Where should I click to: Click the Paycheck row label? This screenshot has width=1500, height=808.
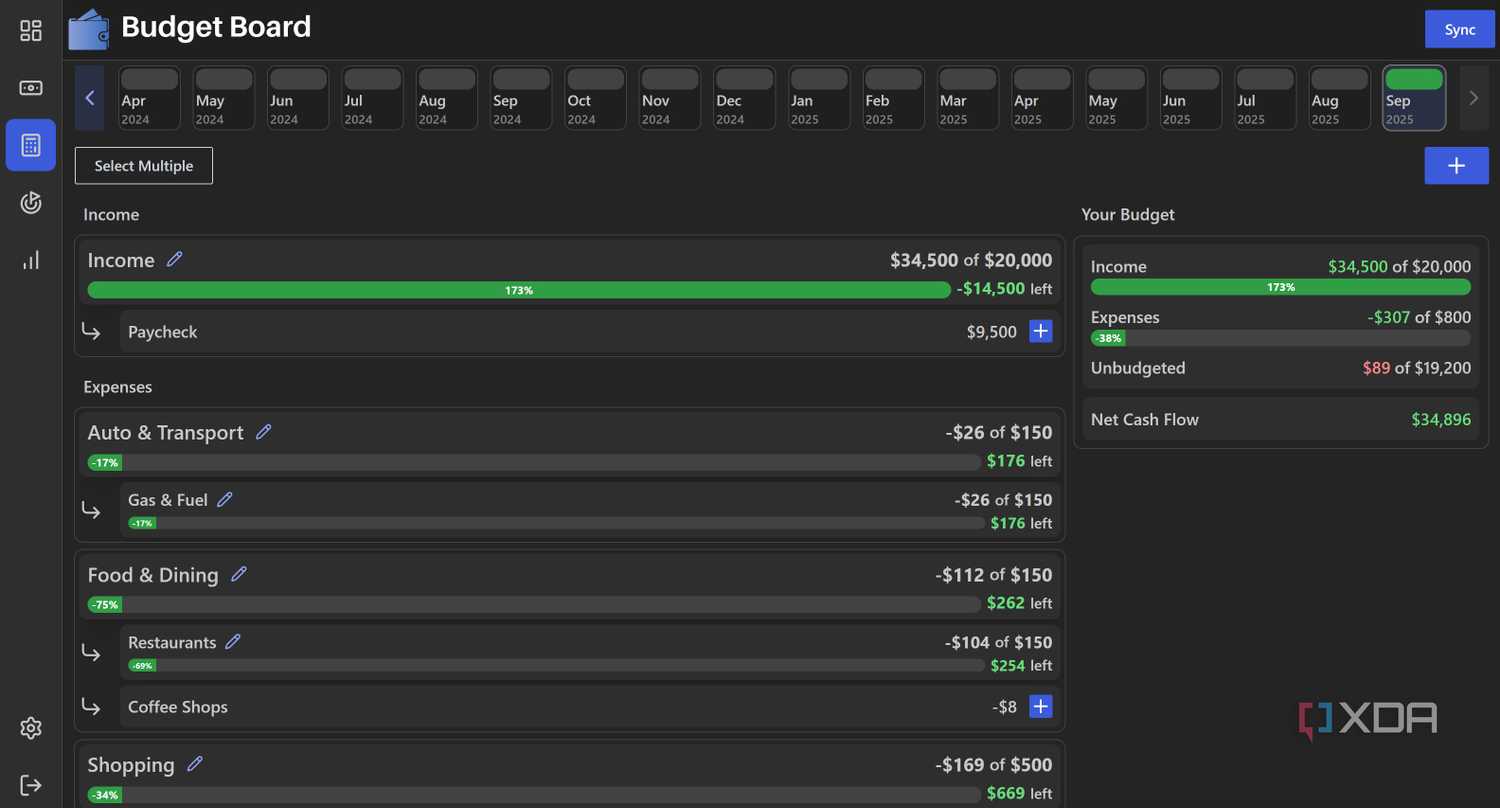click(163, 332)
